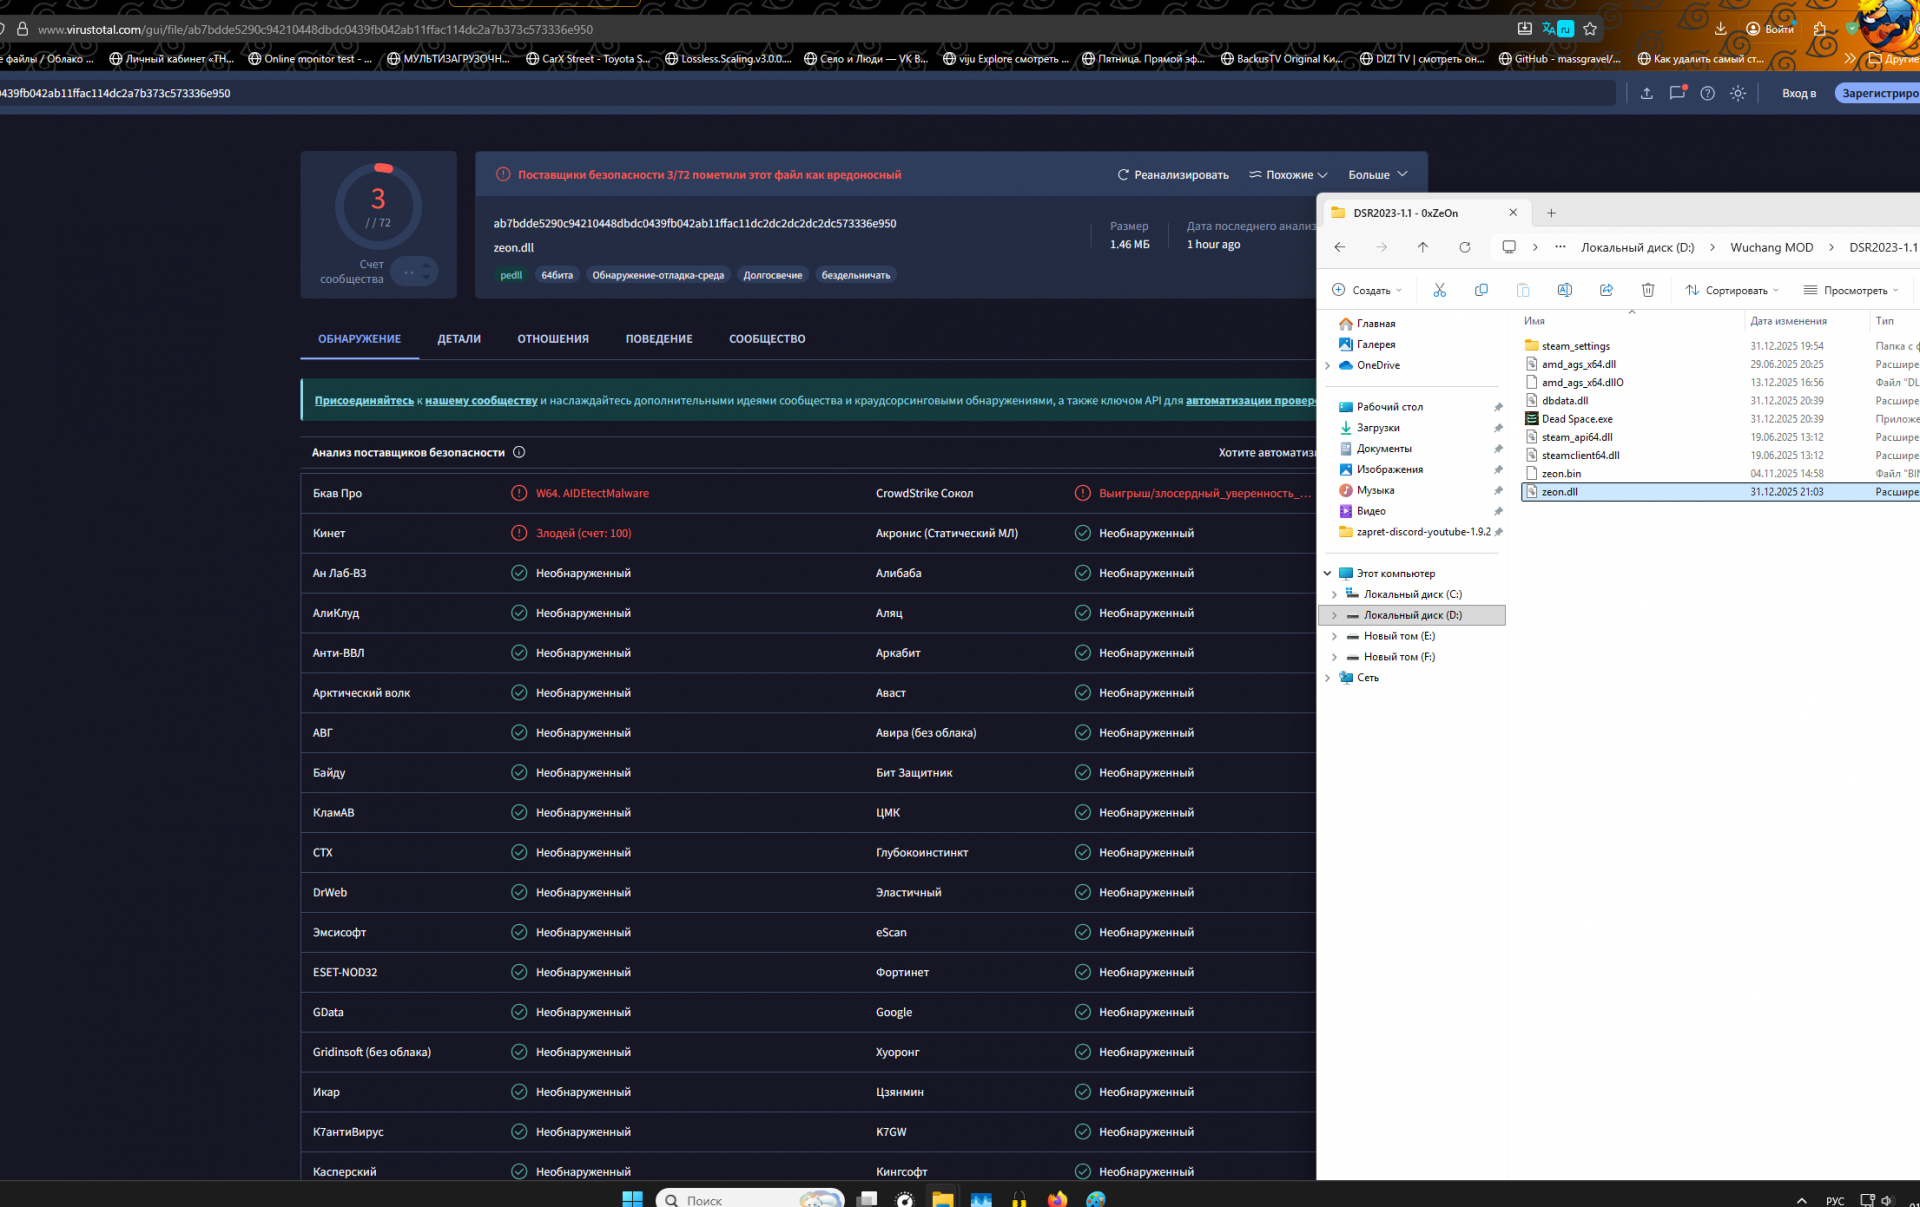Toggle VirusTotal light/dark theme sun icon
1920x1207 pixels.
tap(1738, 93)
